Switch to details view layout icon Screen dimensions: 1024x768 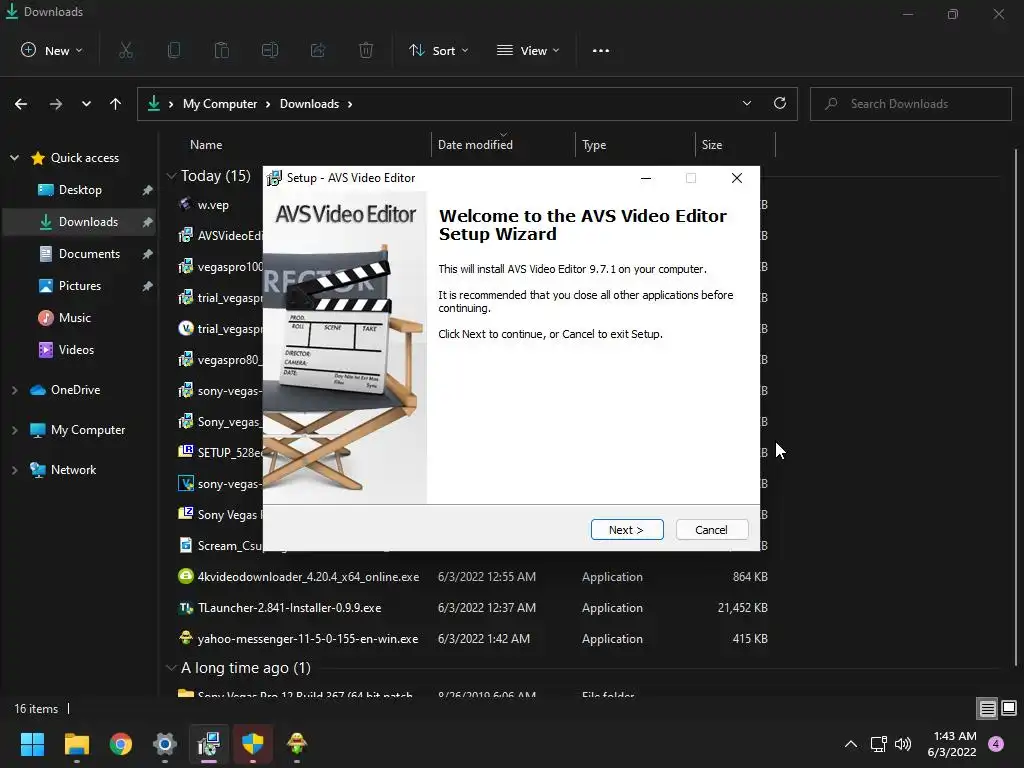[x=987, y=709]
